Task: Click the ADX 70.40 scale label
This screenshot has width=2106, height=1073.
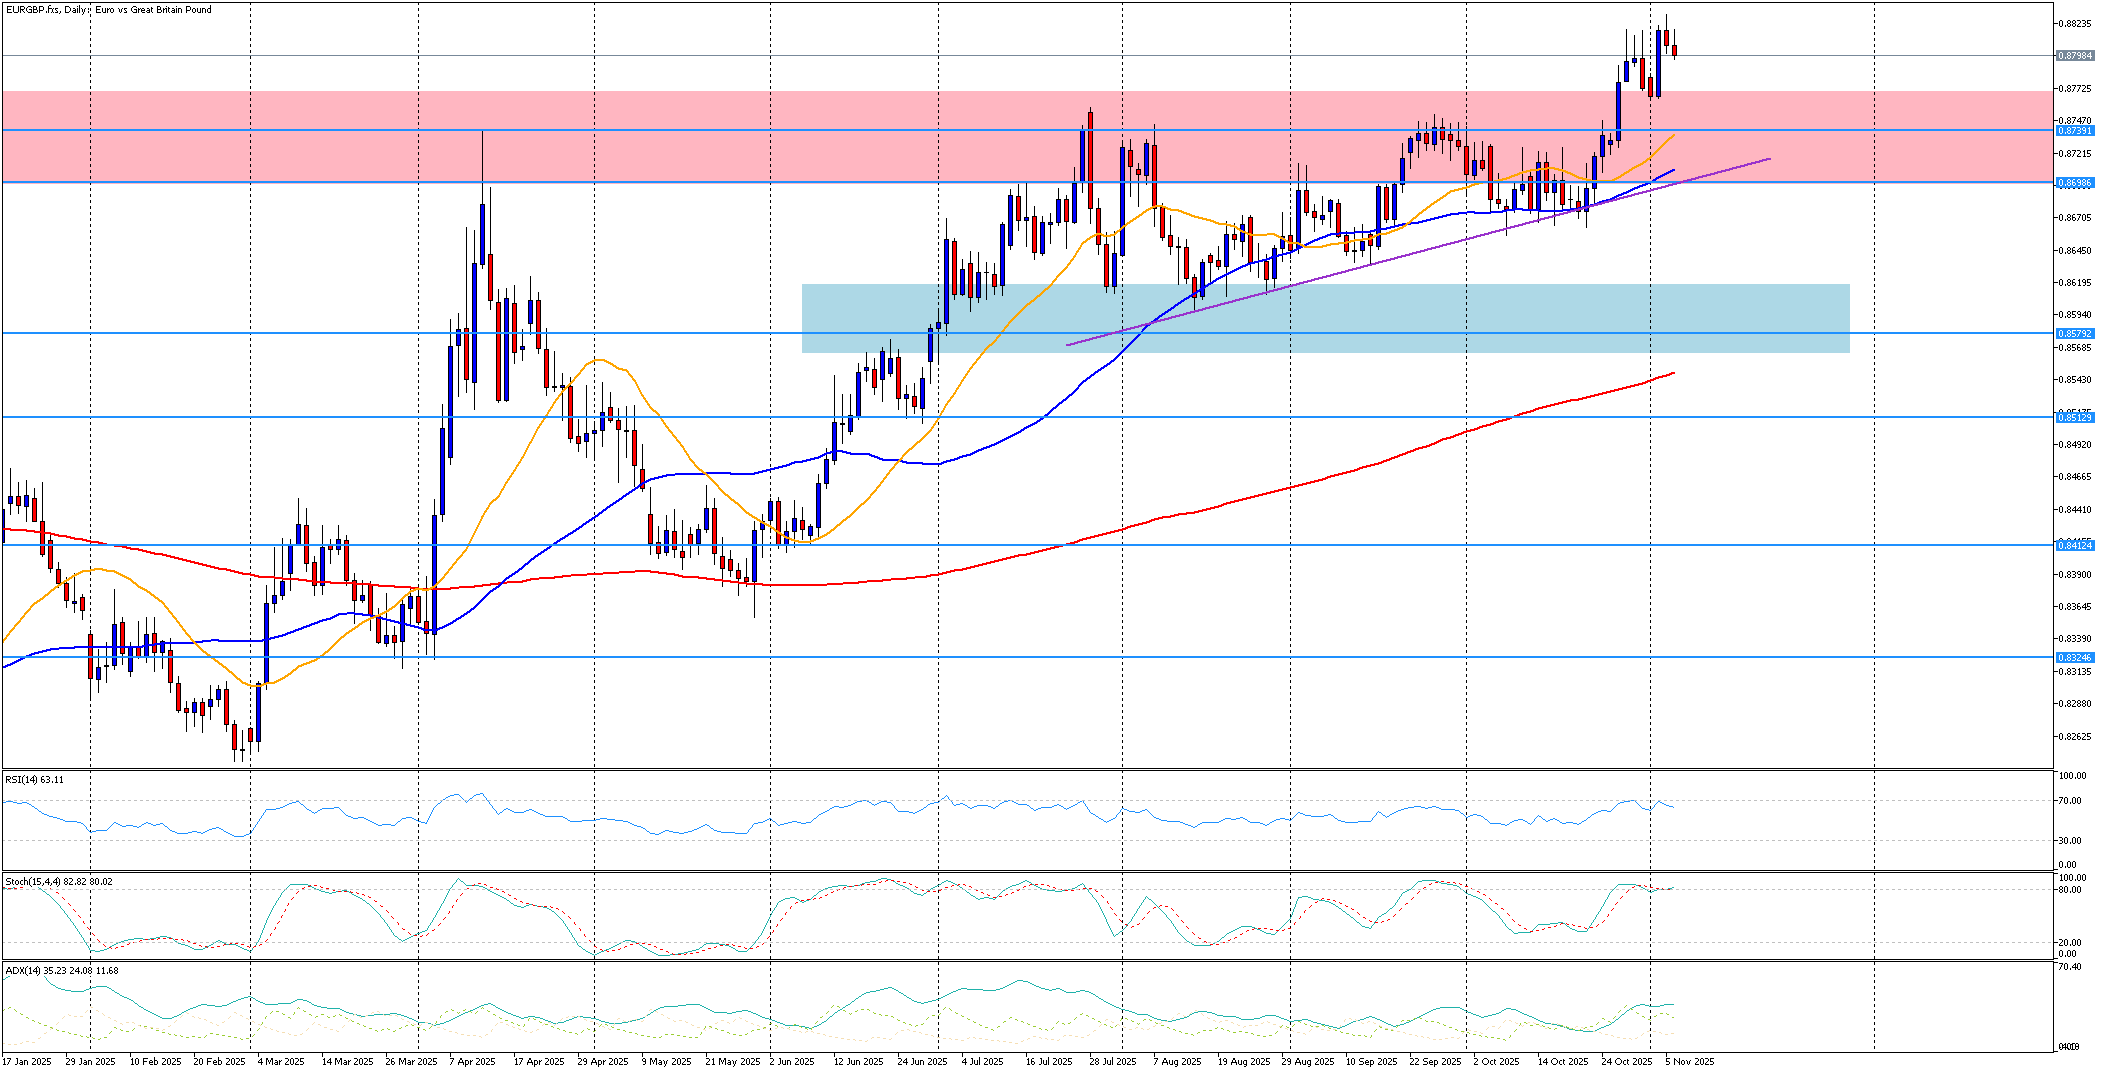Action: [x=2072, y=967]
